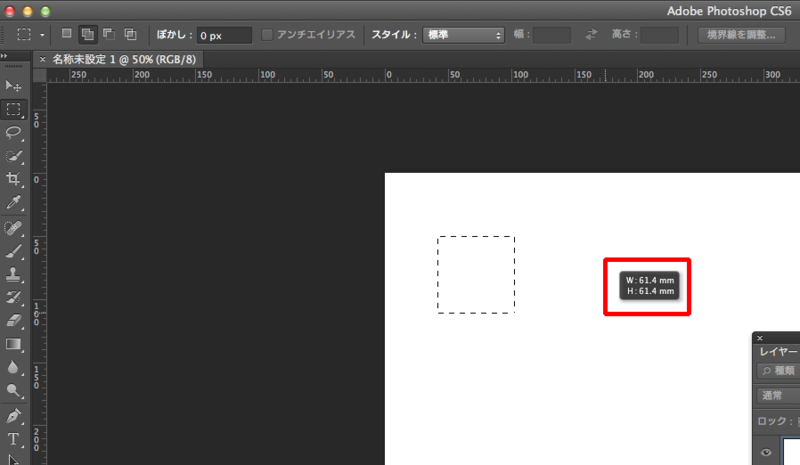Click the 幅 width input field
Viewport: 800px width, 465px height.
(x=552, y=35)
